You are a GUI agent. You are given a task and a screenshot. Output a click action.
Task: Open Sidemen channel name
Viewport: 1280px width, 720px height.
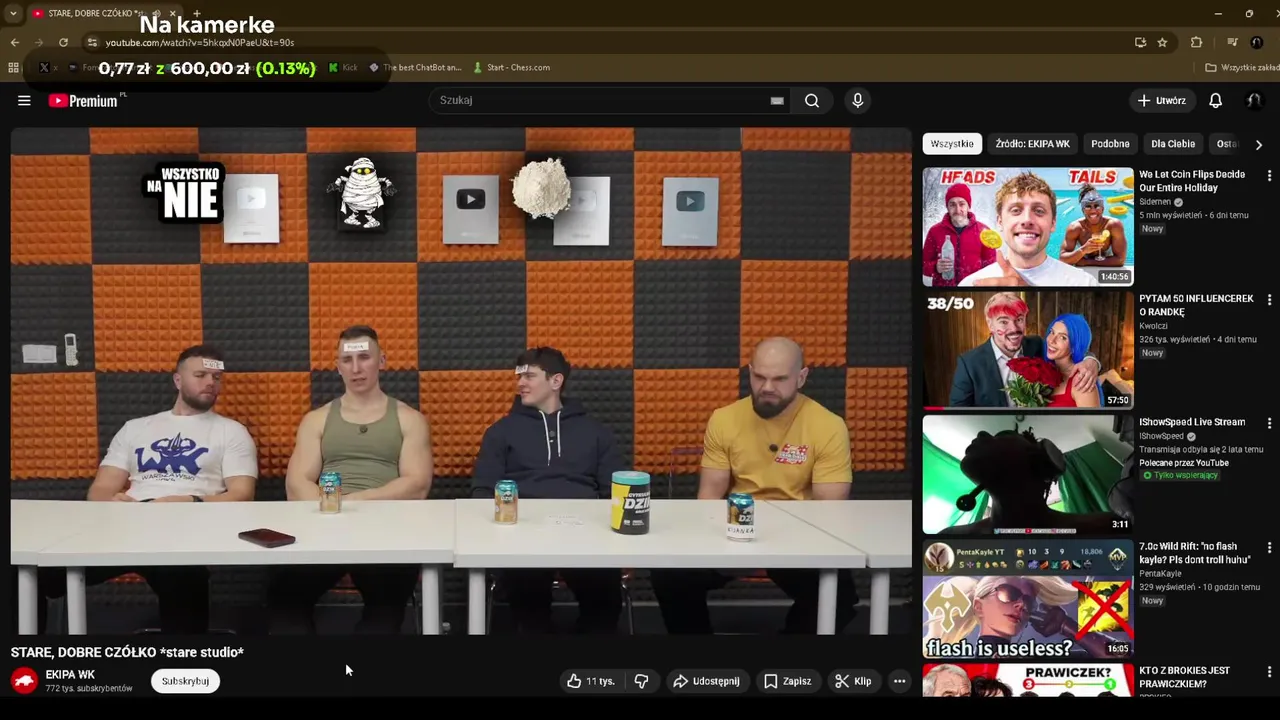tap(1155, 202)
